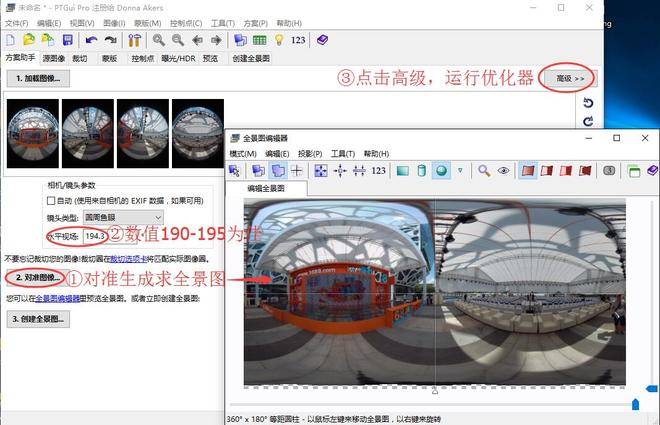Select rectilinear projection teal rectangle icon
Screen dimensions: 660x425
point(403,170)
